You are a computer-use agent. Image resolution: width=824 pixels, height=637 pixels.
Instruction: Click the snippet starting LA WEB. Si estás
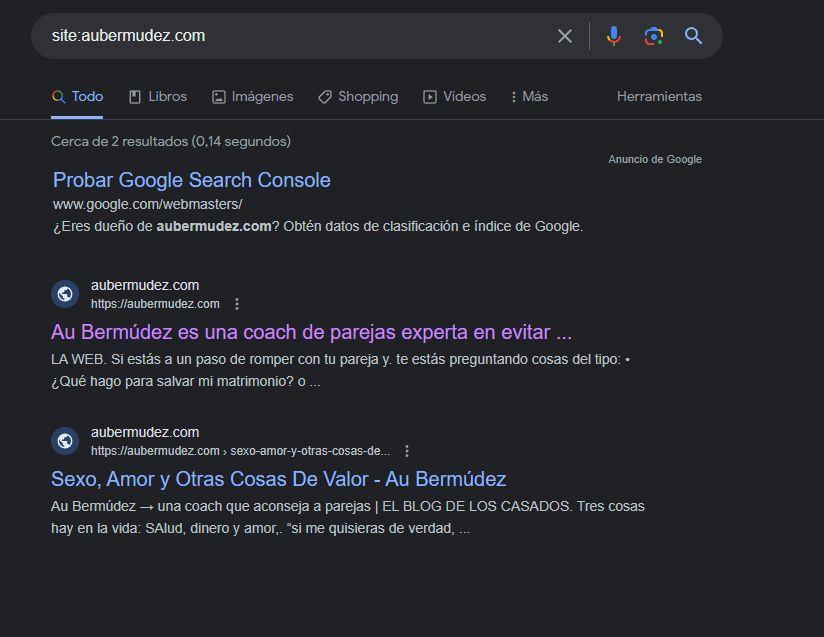click(341, 371)
